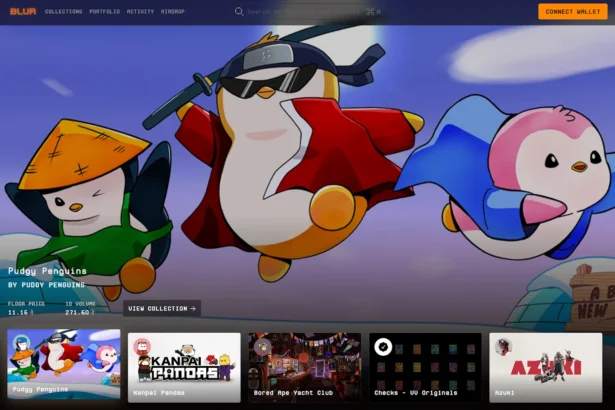Click the command-K shortcut hint
The image size is (615, 410).
(x=374, y=12)
